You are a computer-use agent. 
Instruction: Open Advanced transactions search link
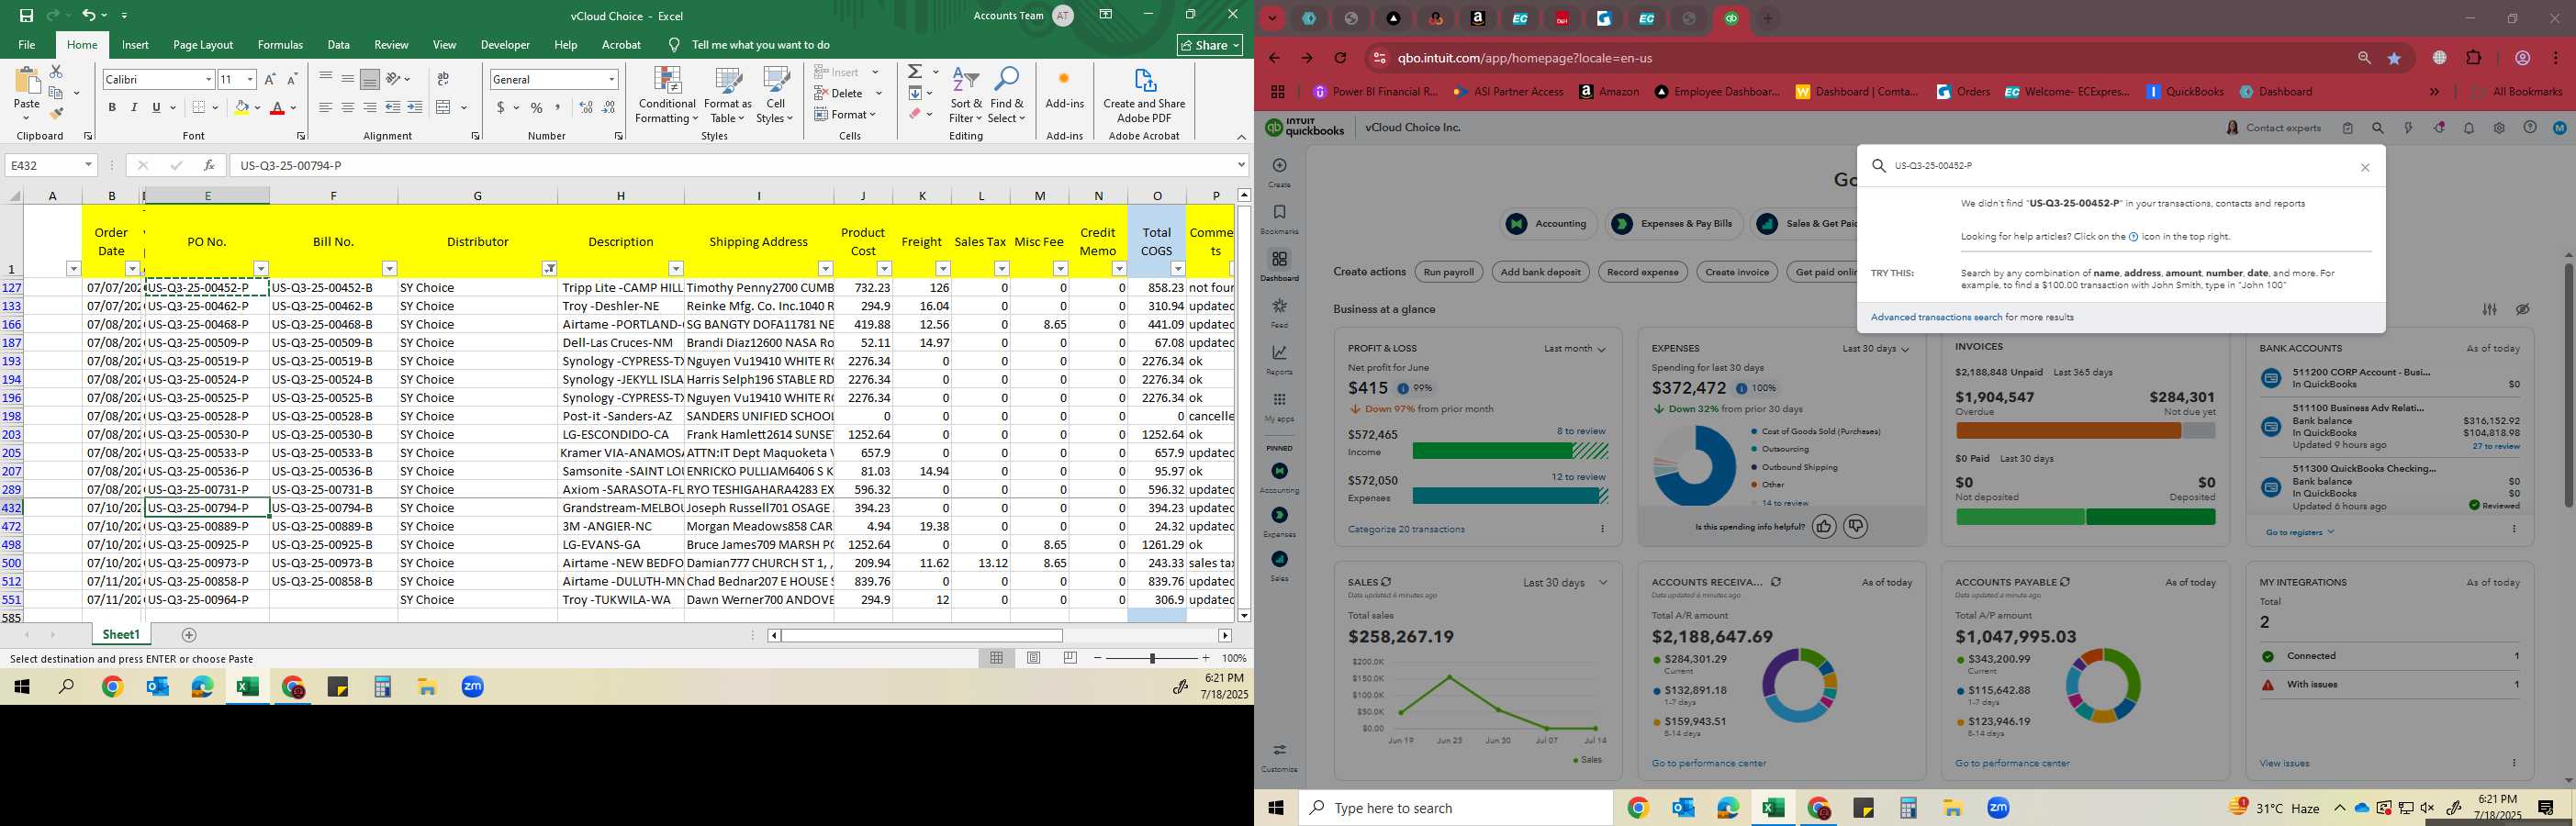pos(1936,317)
